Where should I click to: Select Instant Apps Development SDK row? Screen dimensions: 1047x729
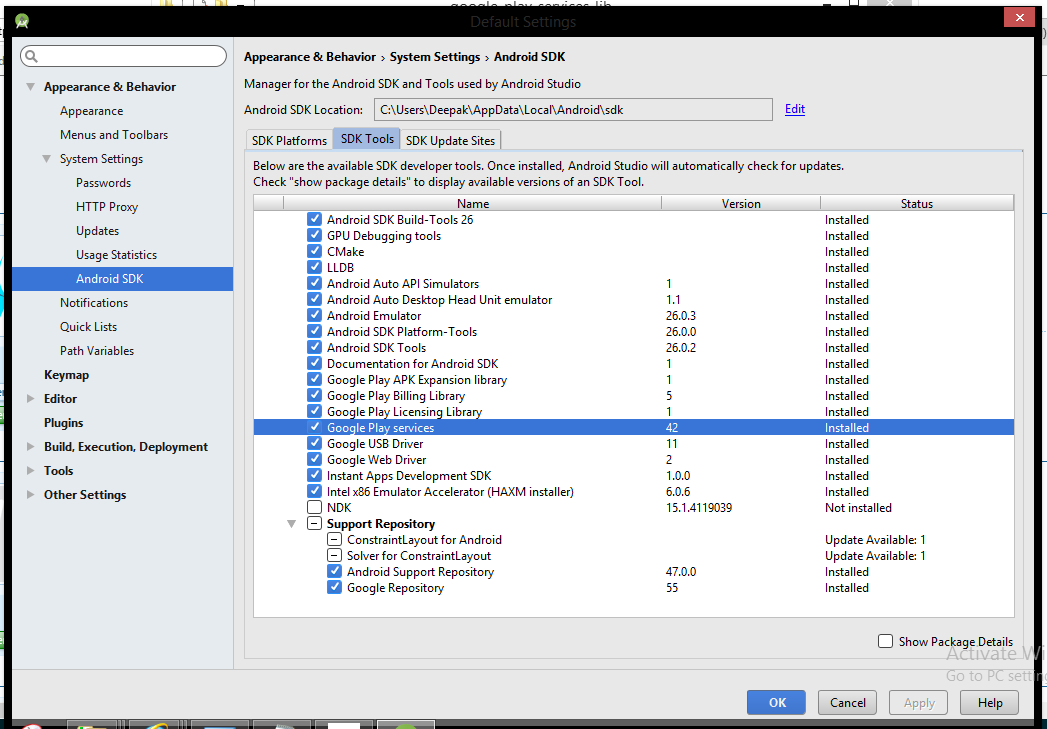pyautogui.click(x=634, y=475)
